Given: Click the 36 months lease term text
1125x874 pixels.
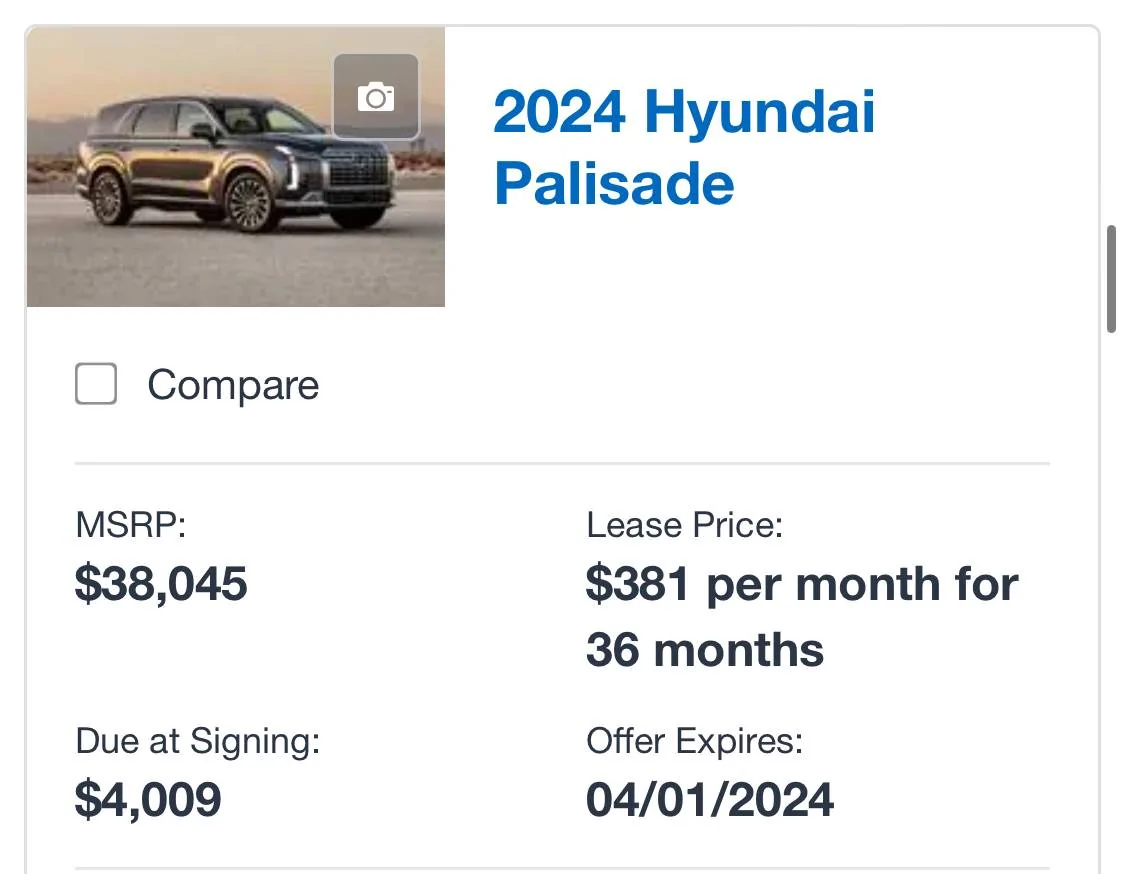Looking at the screenshot, I should (705, 650).
